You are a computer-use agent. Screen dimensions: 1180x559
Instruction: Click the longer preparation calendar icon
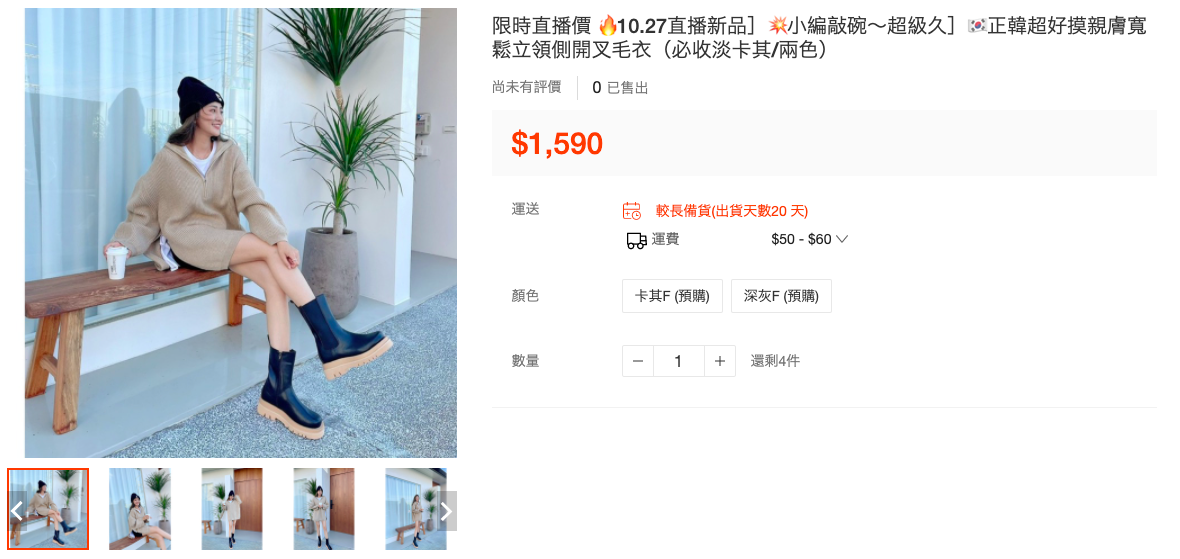(632, 211)
